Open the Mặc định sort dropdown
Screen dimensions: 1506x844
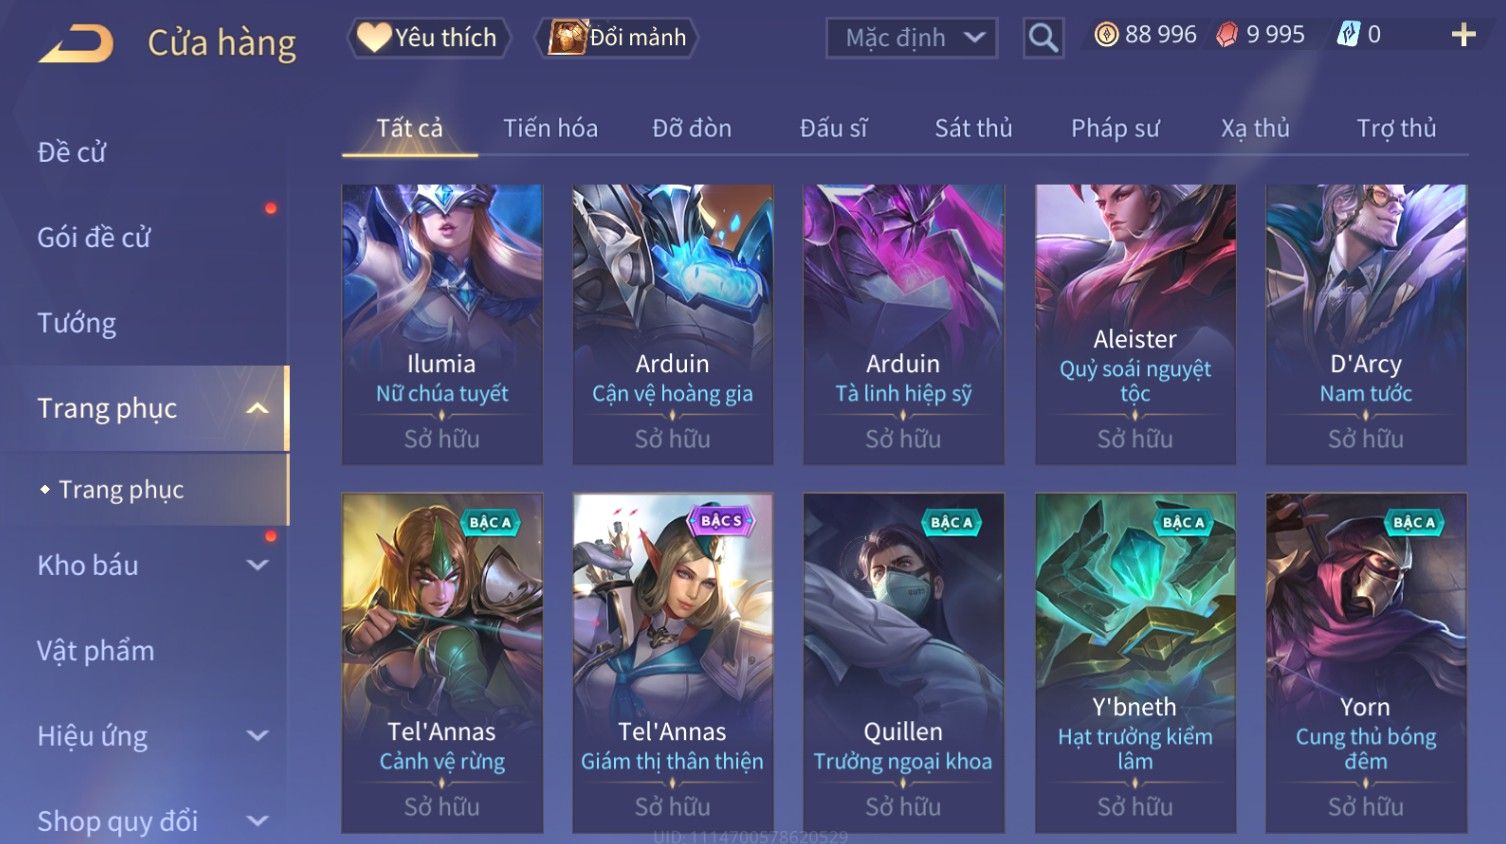point(912,38)
